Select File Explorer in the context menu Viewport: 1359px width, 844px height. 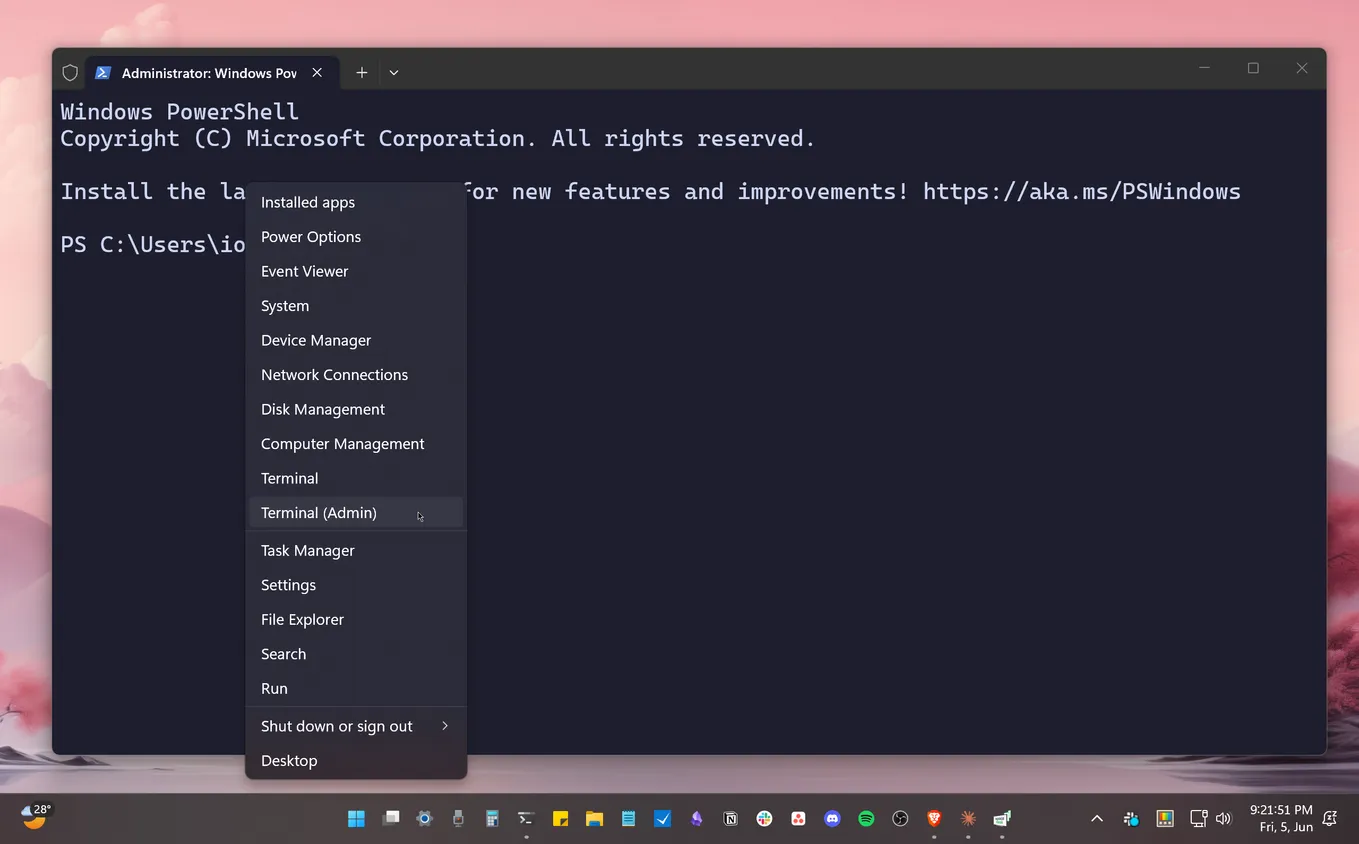(x=356, y=620)
